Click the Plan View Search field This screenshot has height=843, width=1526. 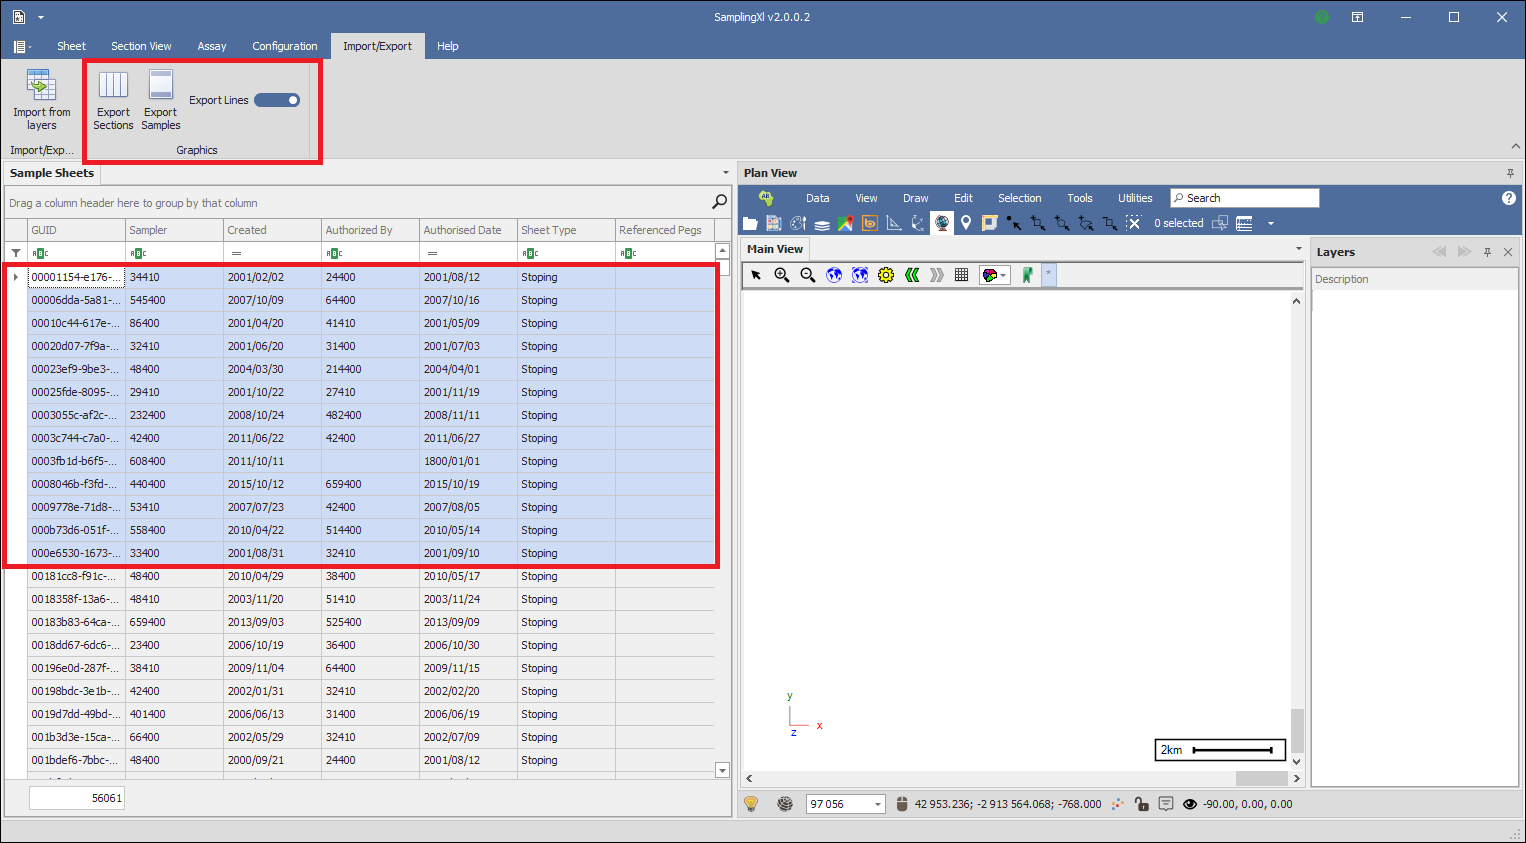coord(1245,198)
